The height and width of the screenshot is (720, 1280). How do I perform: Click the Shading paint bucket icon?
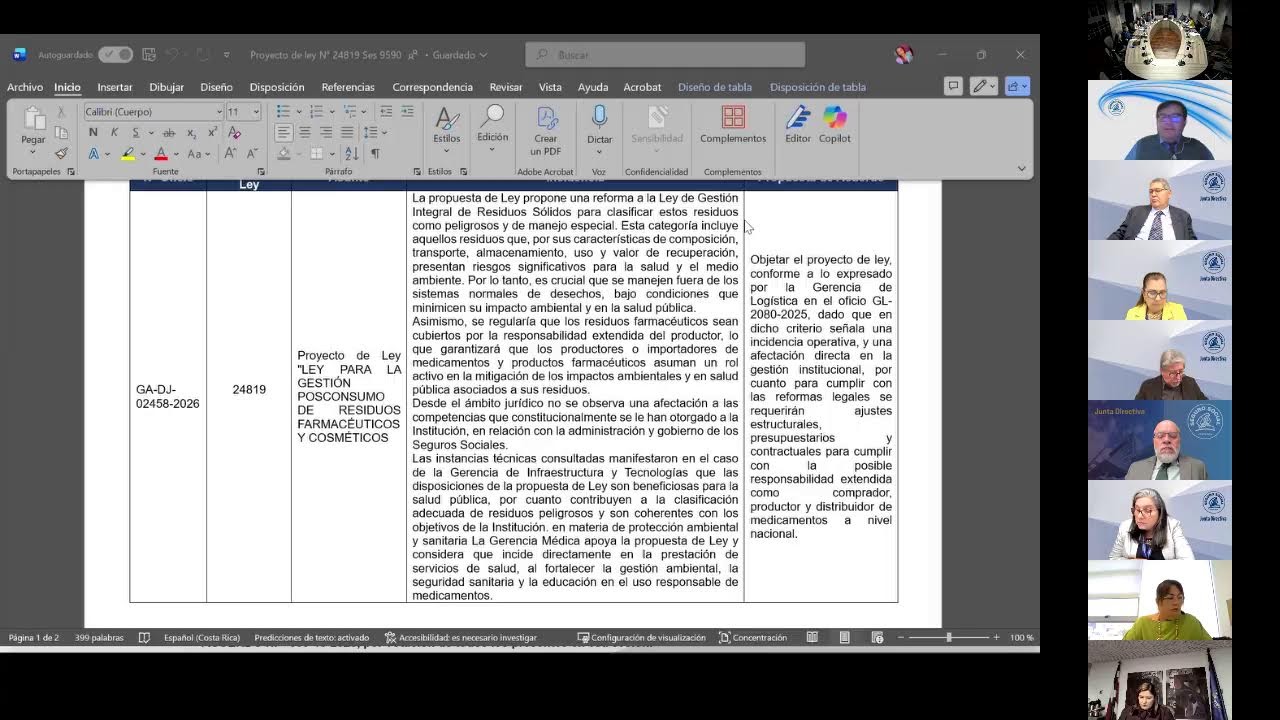pyautogui.click(x=284, y=154)
